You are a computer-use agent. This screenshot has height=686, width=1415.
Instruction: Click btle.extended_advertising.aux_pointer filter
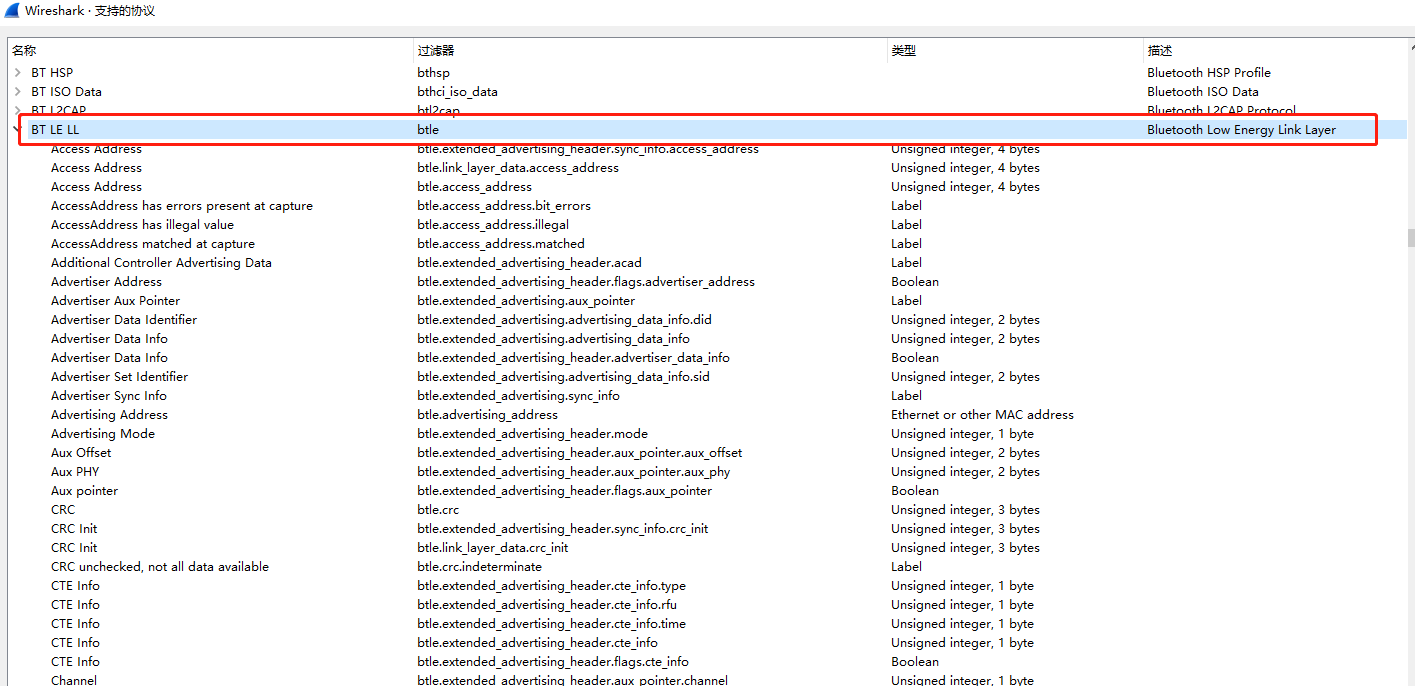tap(526, 301)
